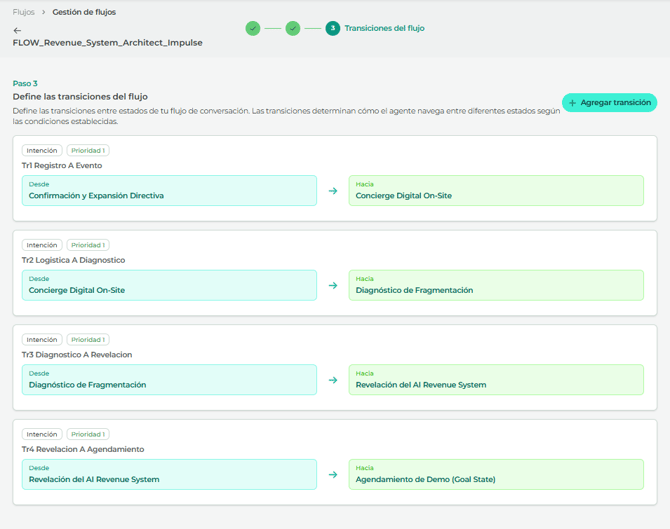
Task: Select step 3 circle in stepper
Action: pyautogui.click(x=333, y=28)
